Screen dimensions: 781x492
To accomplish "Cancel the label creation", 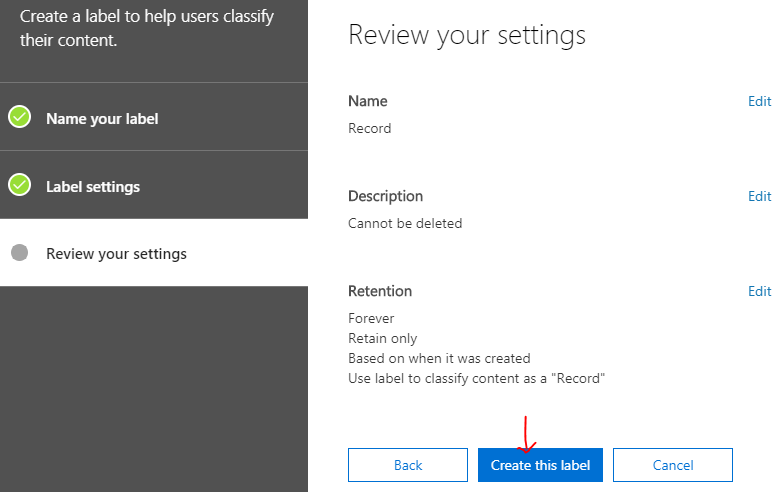I will 672,465.
